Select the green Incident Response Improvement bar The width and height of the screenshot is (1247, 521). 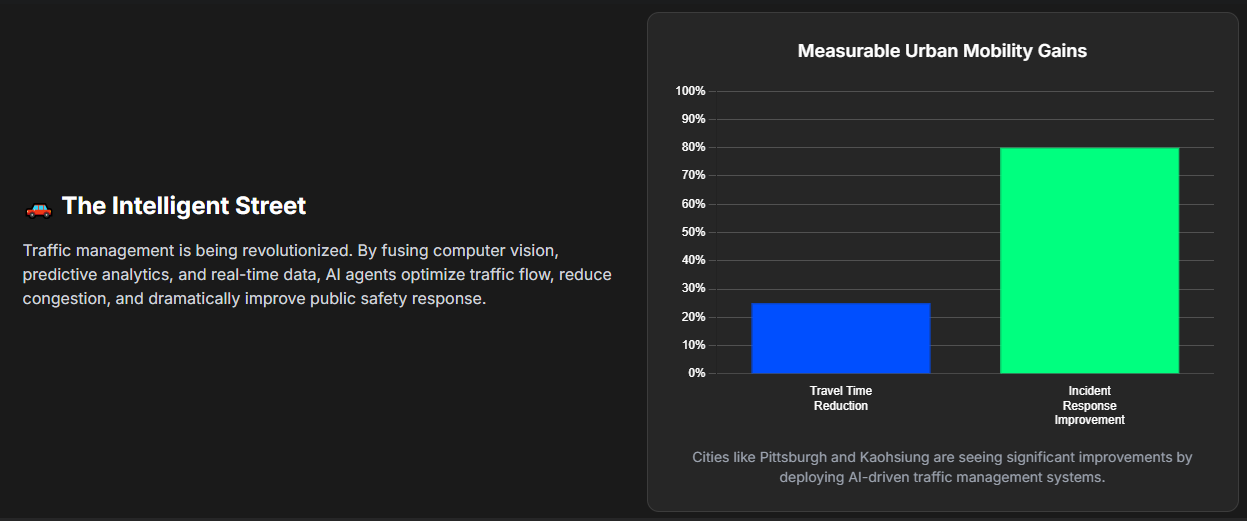[x=1089, y=260]
